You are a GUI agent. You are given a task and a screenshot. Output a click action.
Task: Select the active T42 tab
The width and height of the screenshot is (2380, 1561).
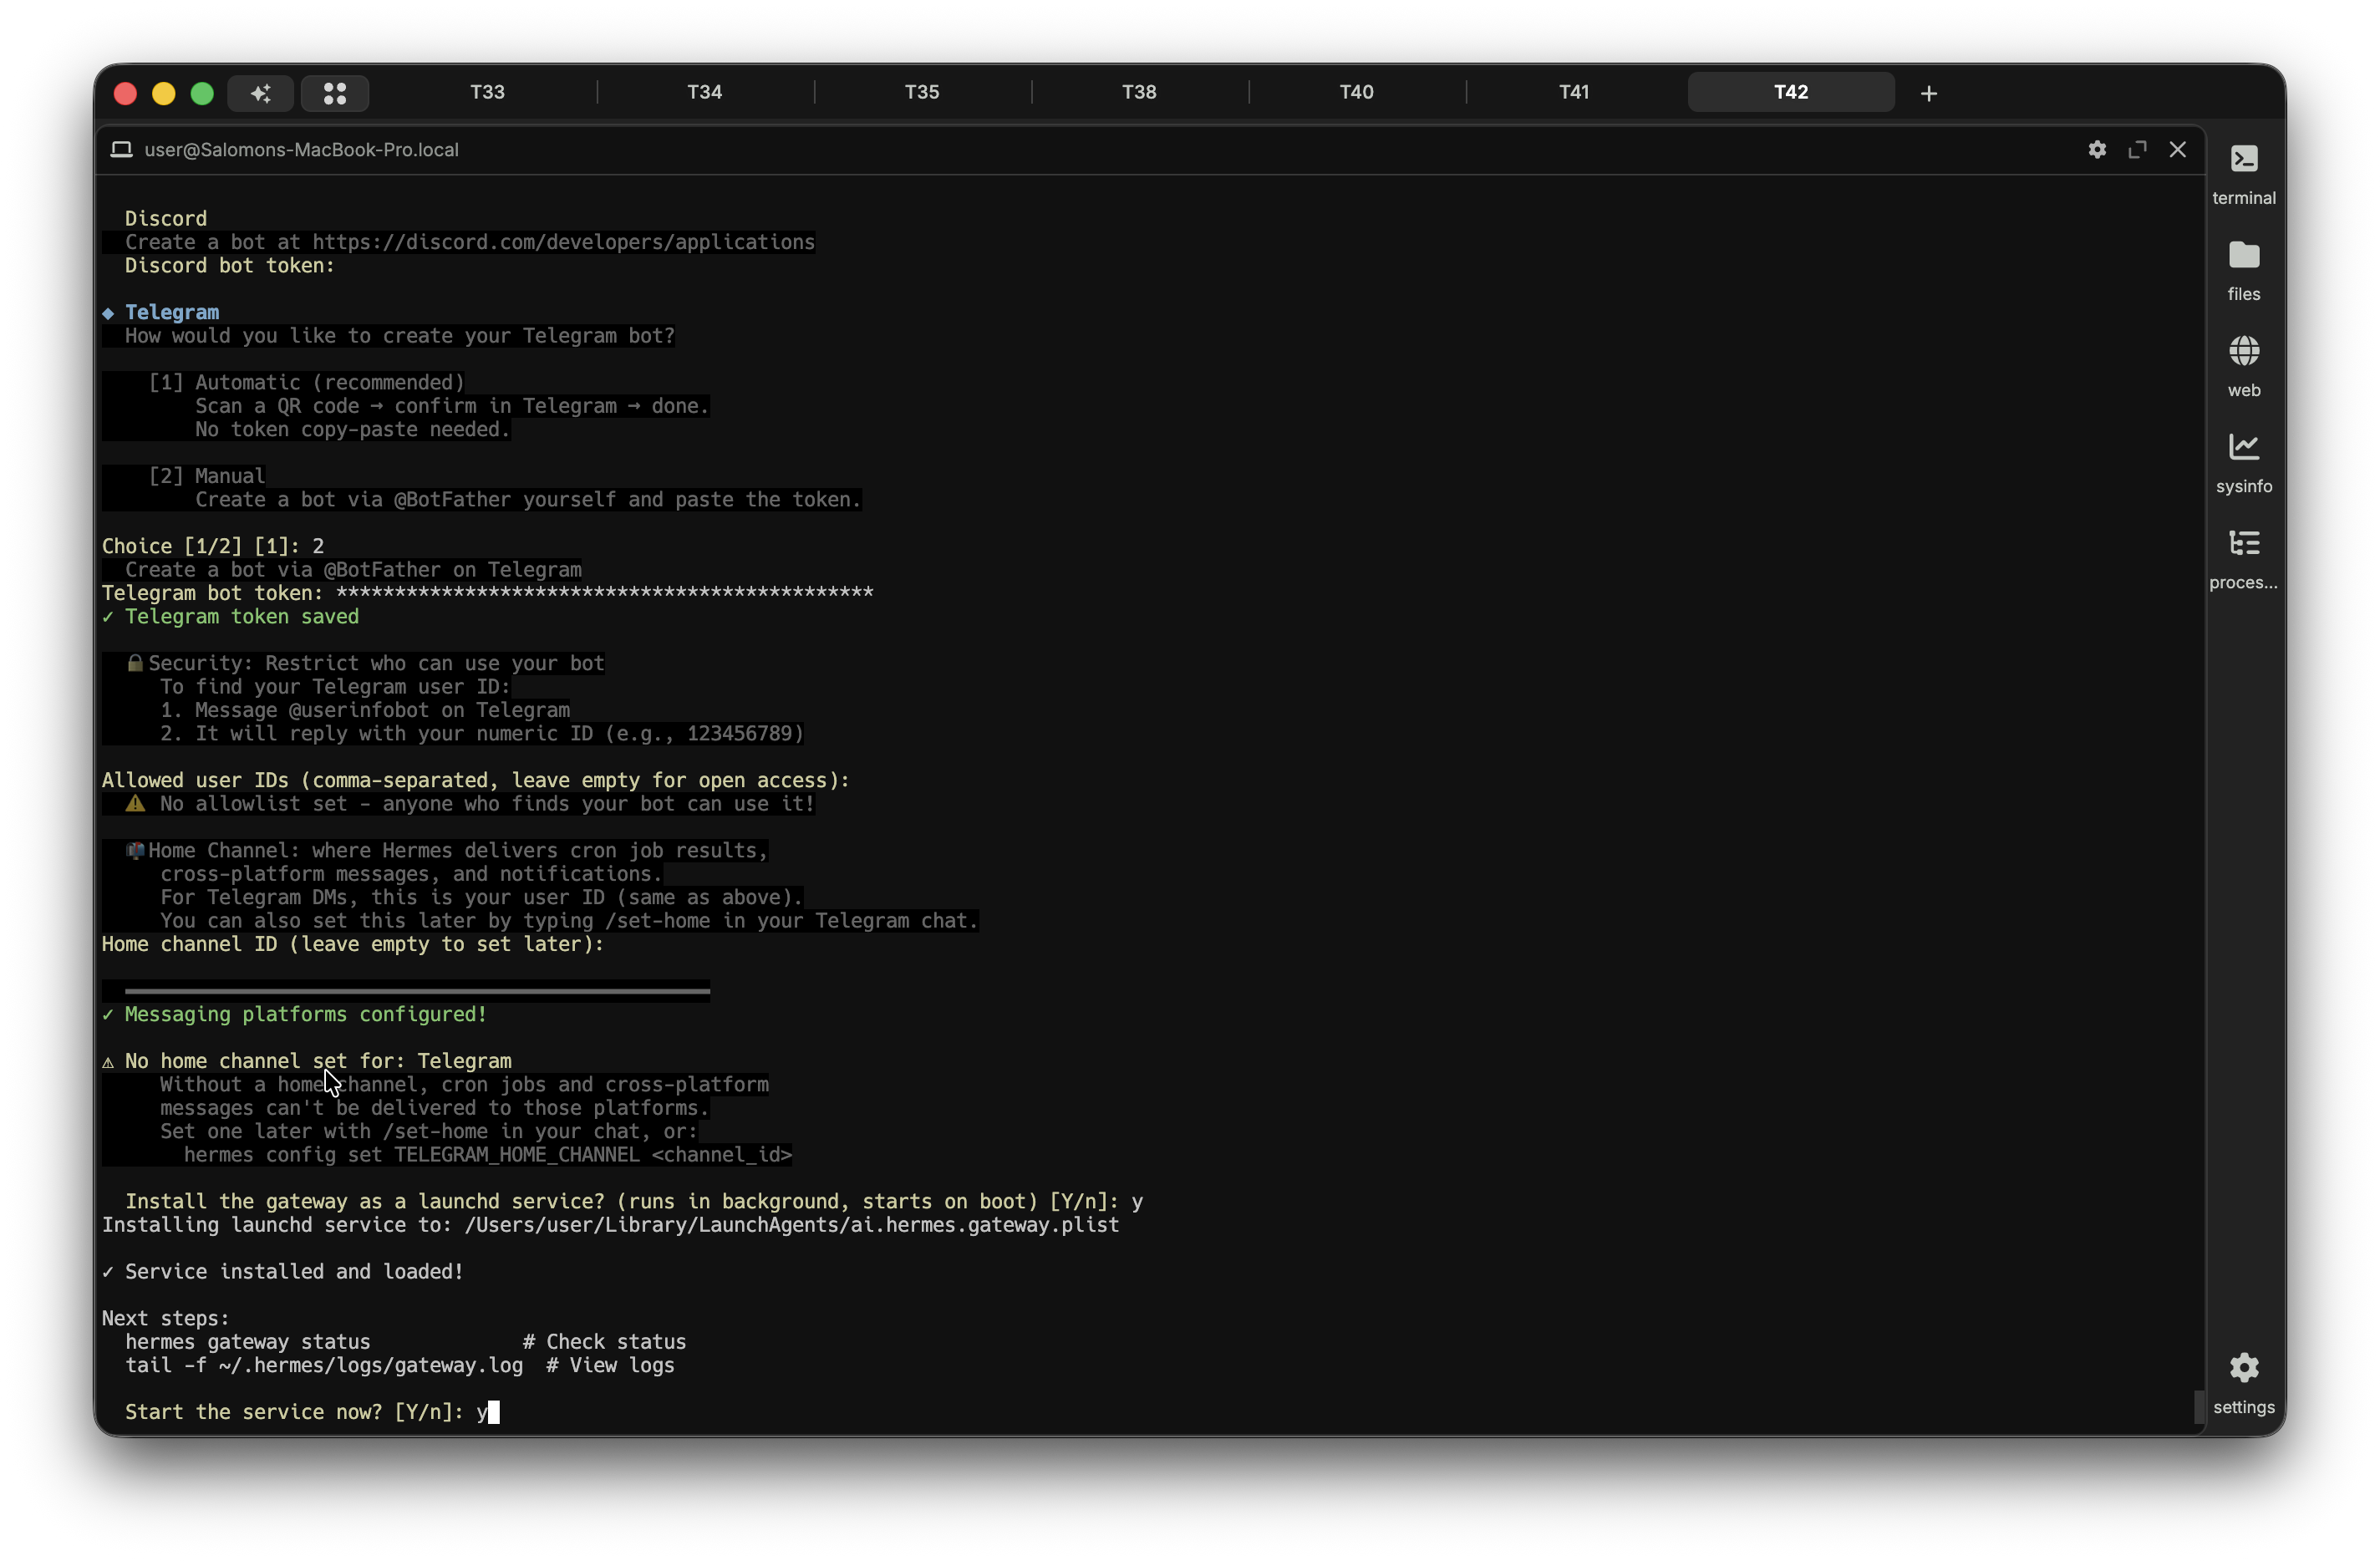1790,92
